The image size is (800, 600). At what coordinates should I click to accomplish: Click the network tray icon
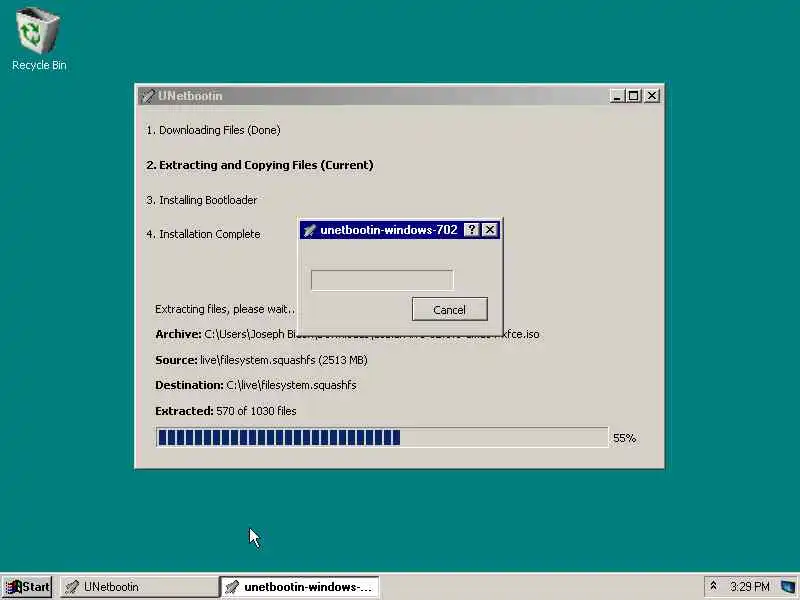click(x=788, y=587)
